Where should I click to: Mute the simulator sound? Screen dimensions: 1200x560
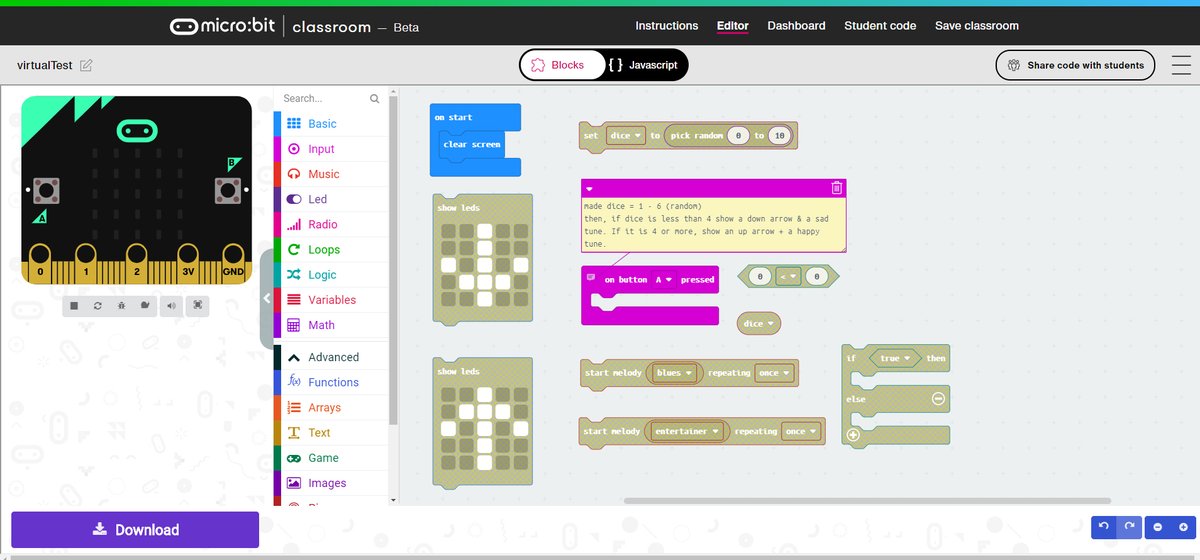tap(172, 305)
